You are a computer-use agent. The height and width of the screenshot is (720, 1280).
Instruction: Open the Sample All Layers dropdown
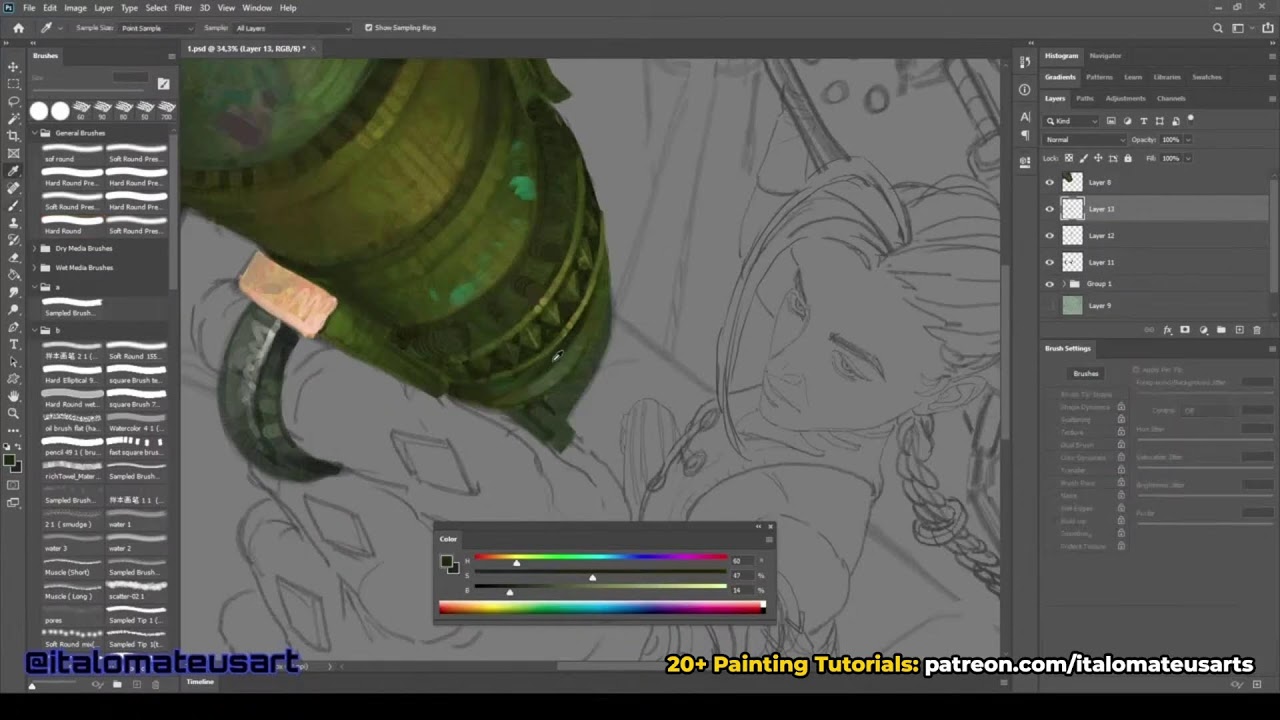(x=293, y=28)
